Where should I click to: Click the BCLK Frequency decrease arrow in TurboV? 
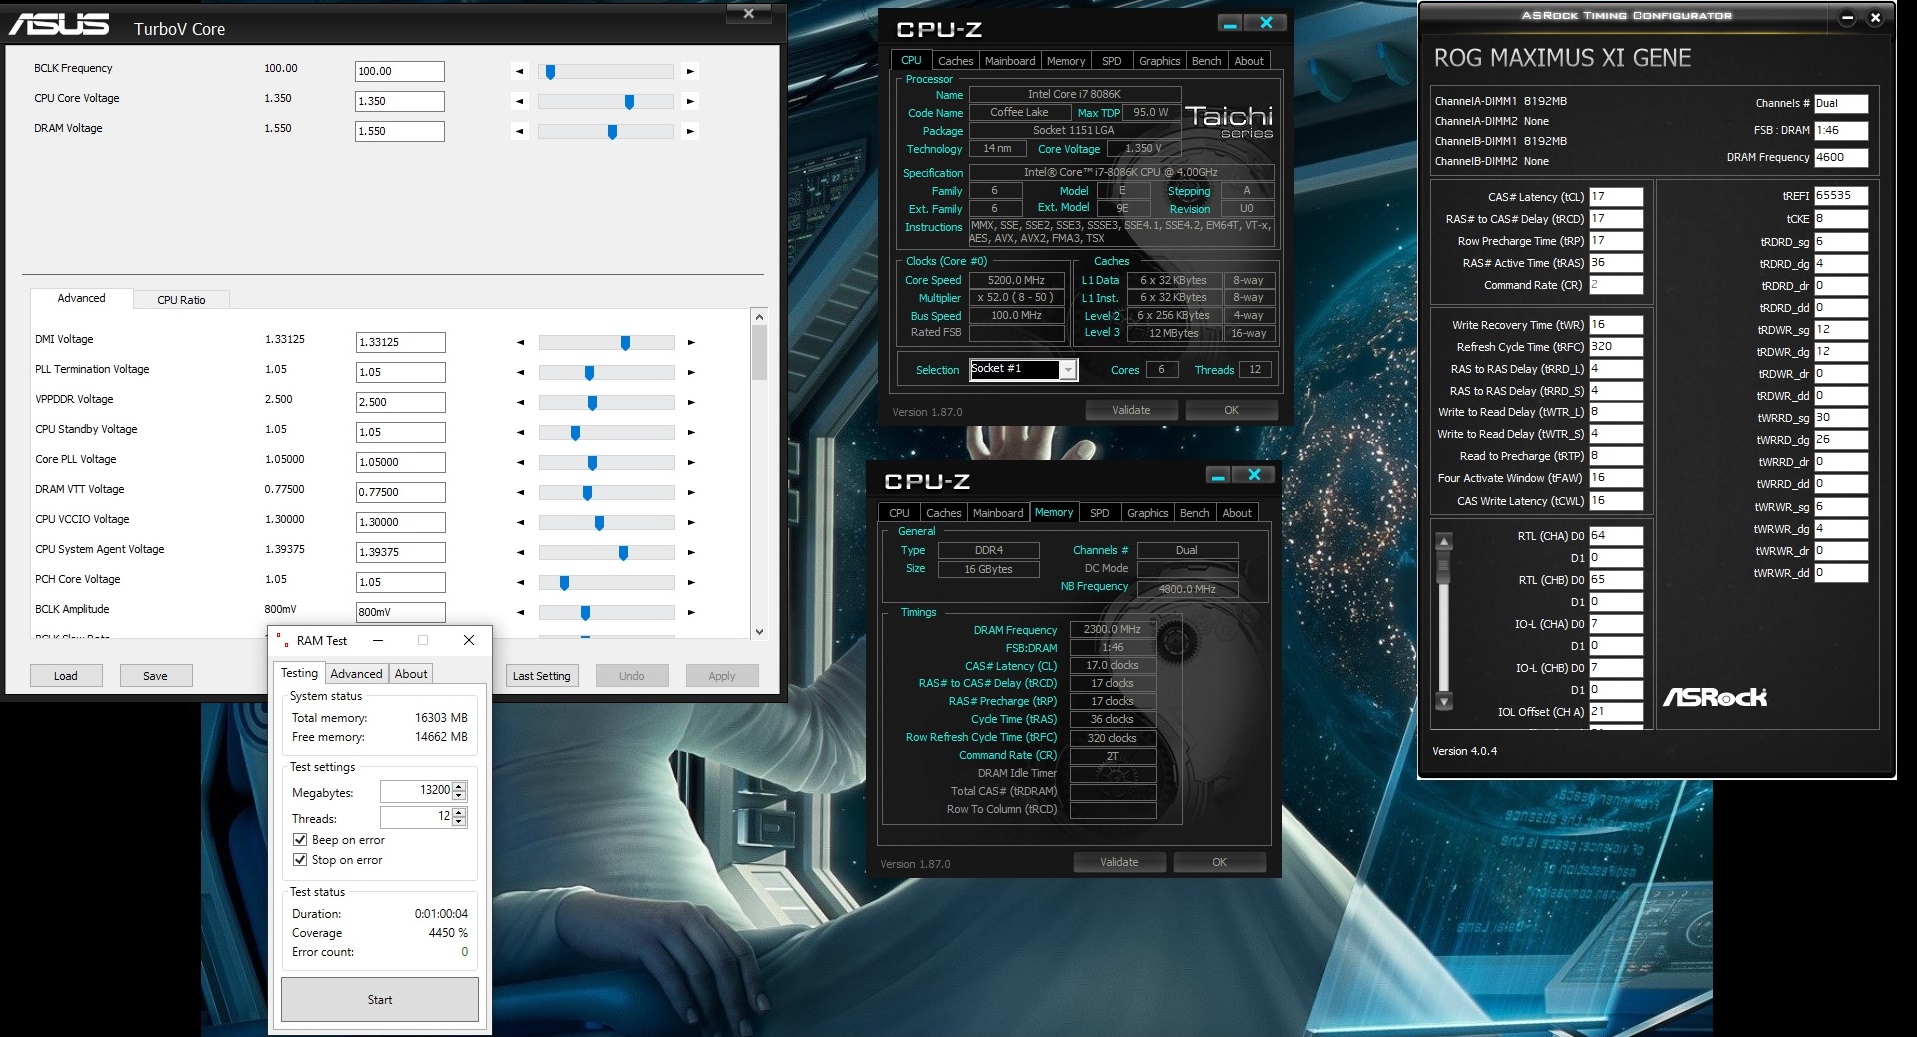519,71
